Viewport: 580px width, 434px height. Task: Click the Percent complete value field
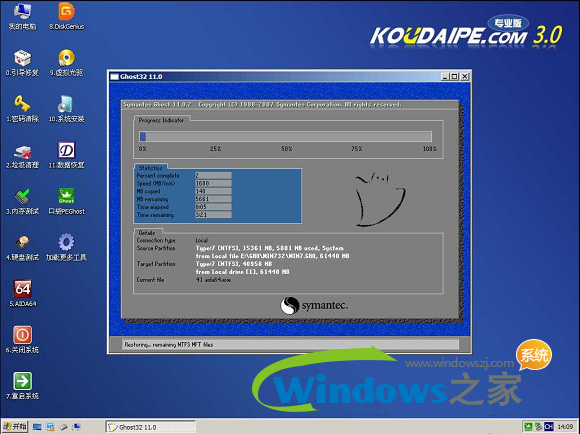point(213,175)
